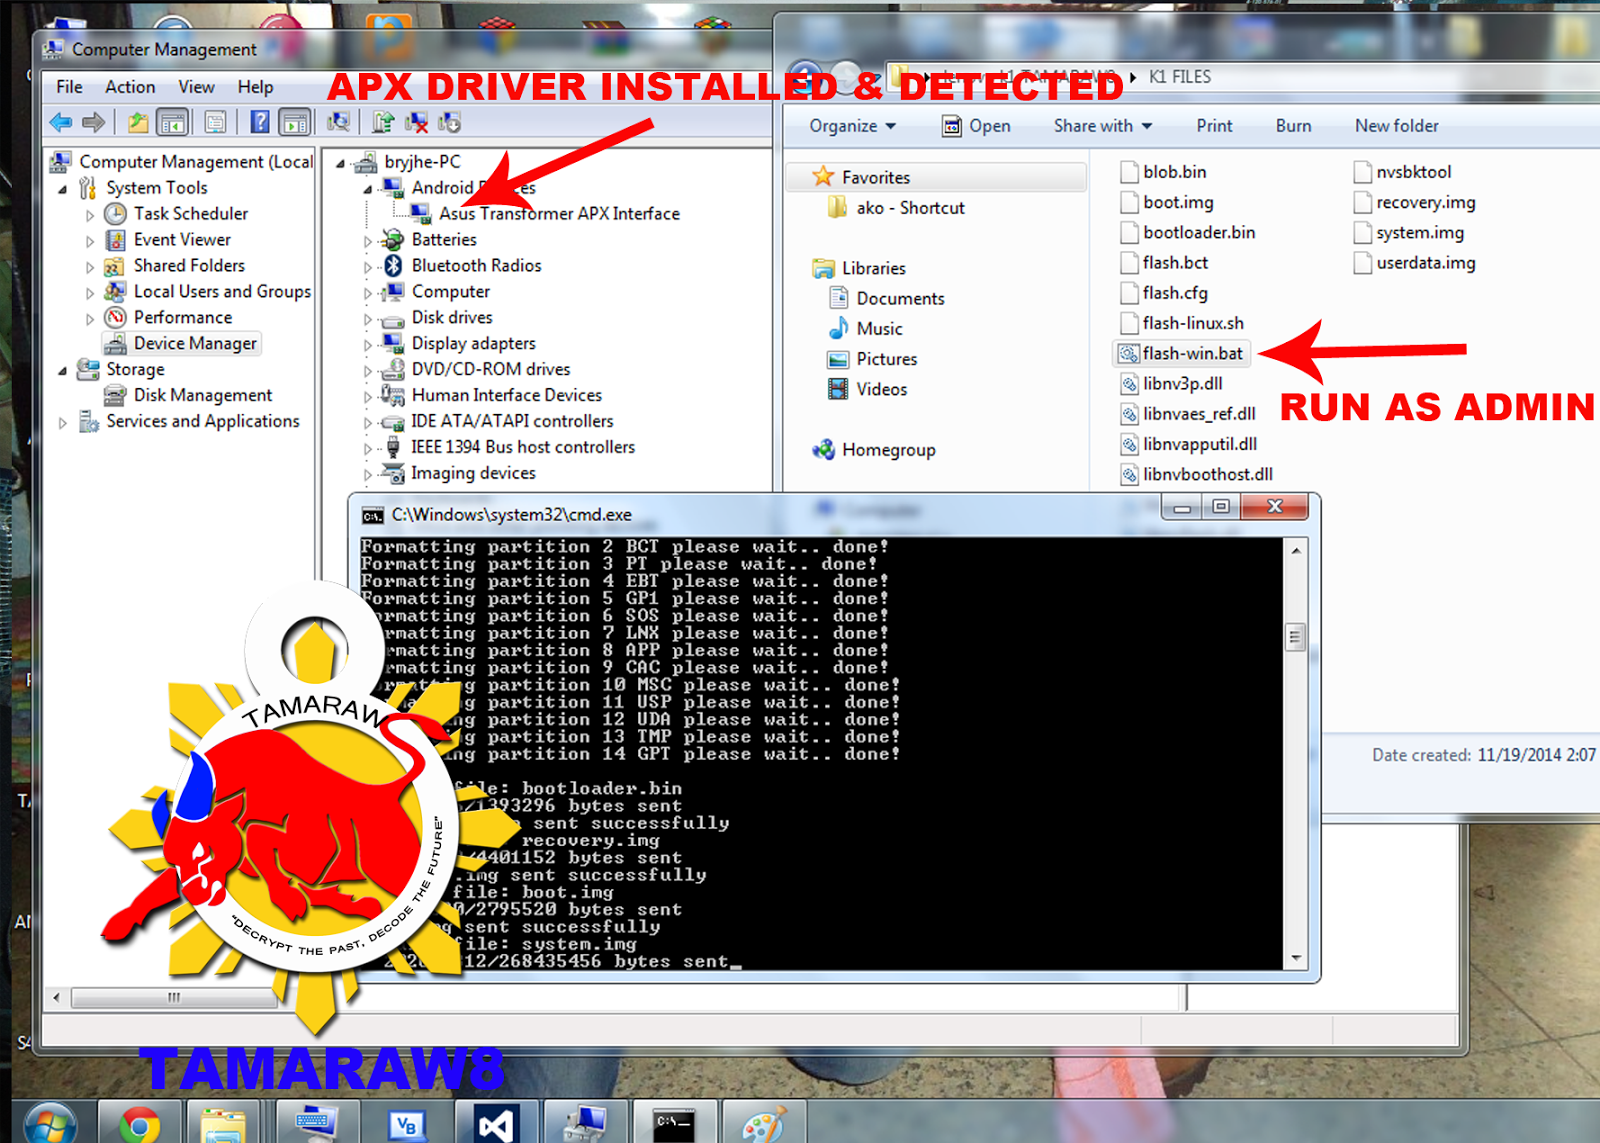Select Device Manager in the console tree
This screenshot has height=1143, width=1600.
(x=182, y=344)
